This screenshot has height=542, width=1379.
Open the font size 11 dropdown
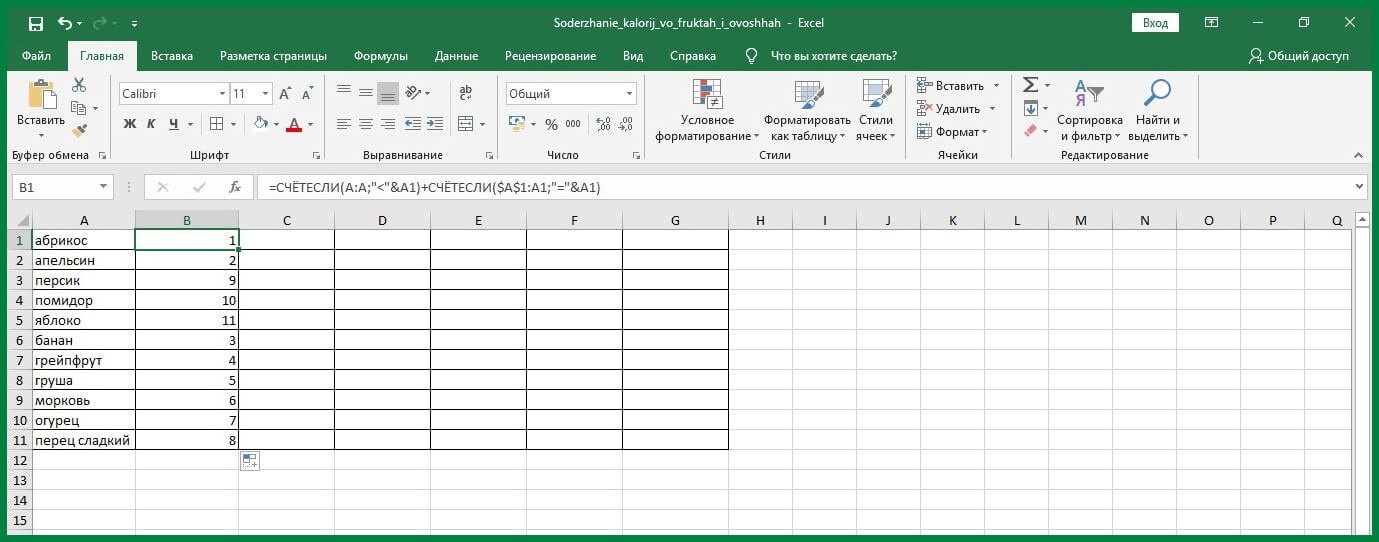pos(265,94)
